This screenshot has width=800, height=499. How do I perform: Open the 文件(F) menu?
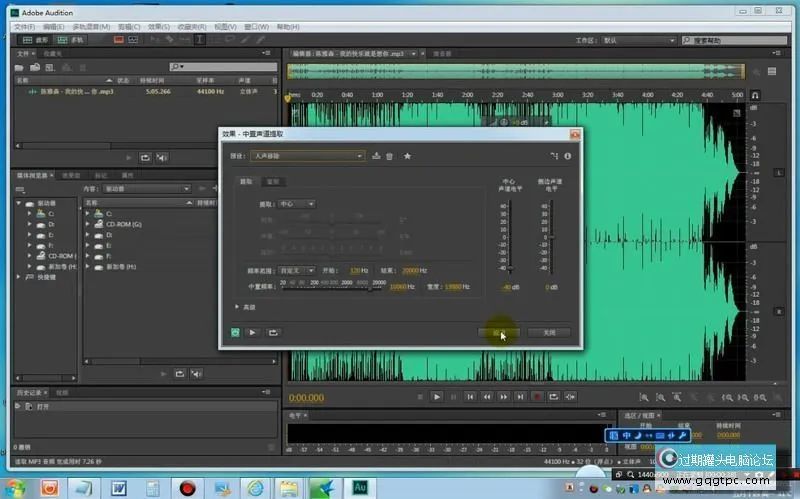25,26
